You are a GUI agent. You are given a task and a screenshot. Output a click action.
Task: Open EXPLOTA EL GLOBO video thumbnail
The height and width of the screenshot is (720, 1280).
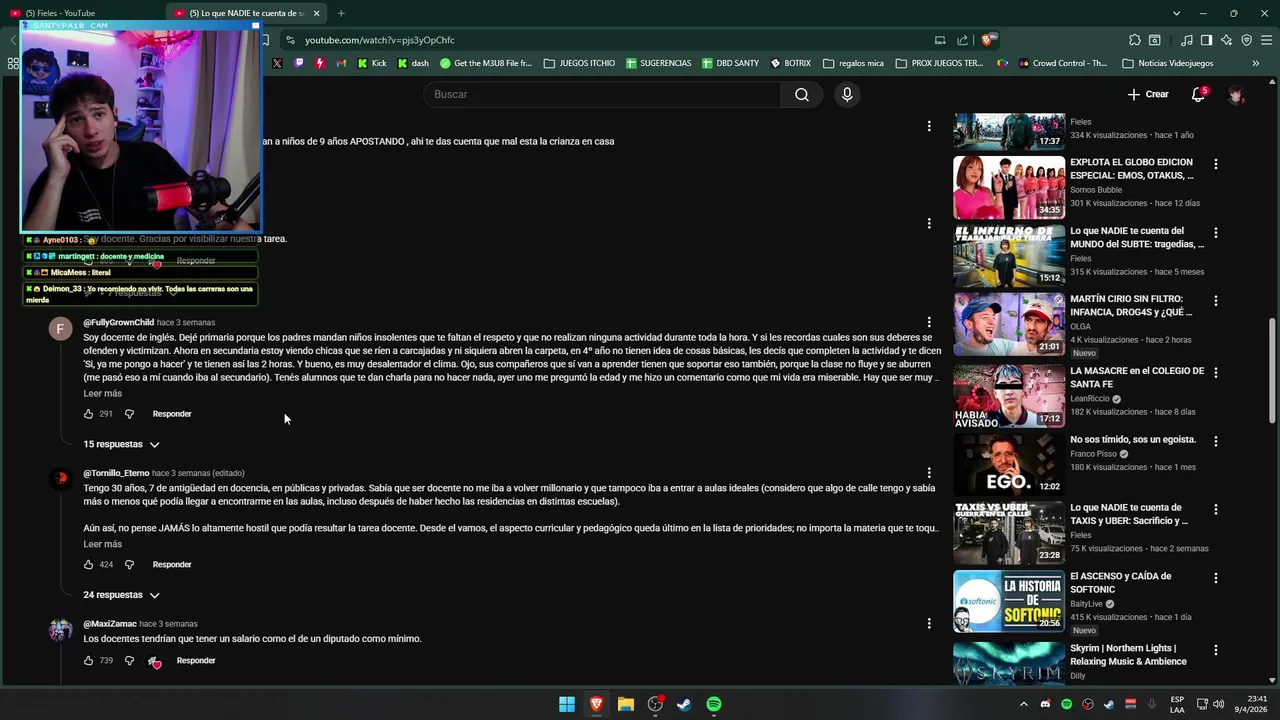click(1009, 187)
